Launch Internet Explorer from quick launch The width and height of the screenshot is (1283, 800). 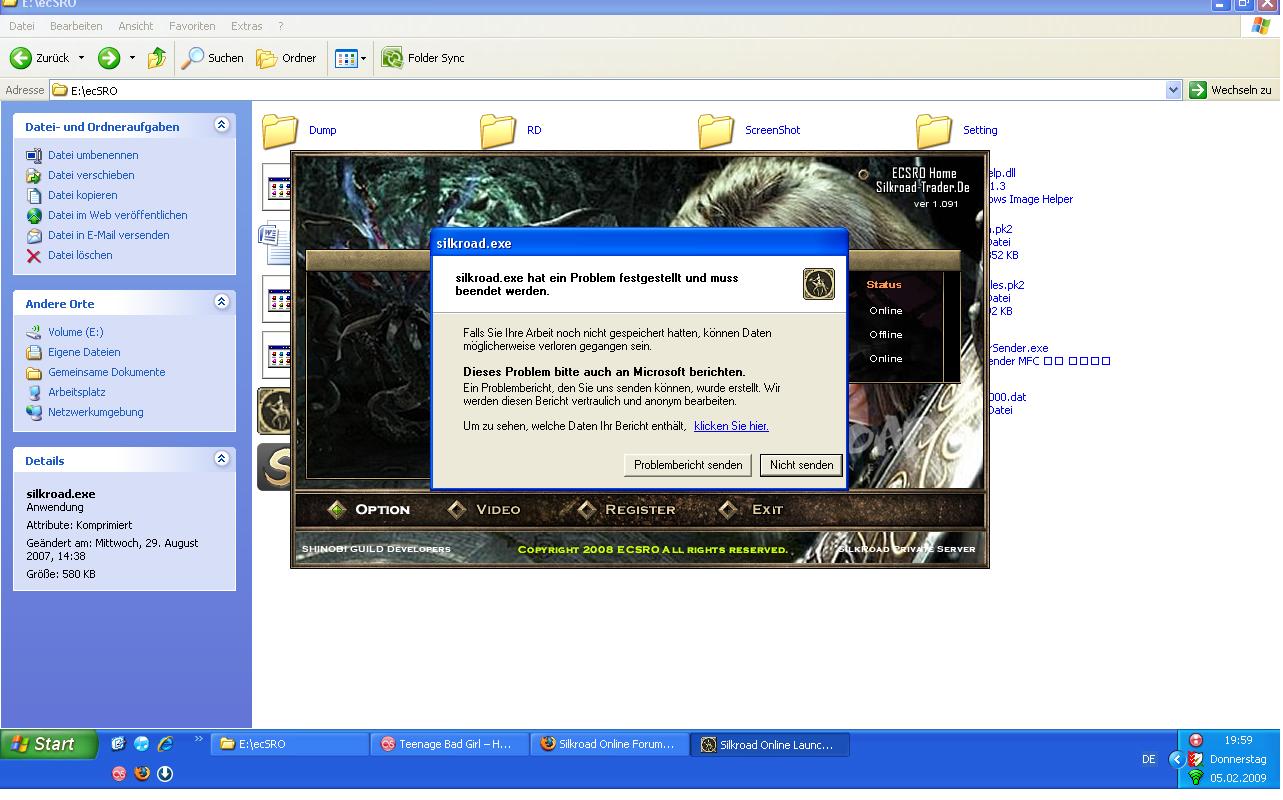[x=165, y=743]
